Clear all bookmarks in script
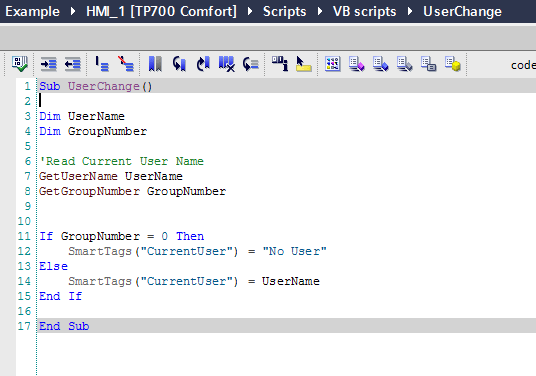 [x=227, y=64]
